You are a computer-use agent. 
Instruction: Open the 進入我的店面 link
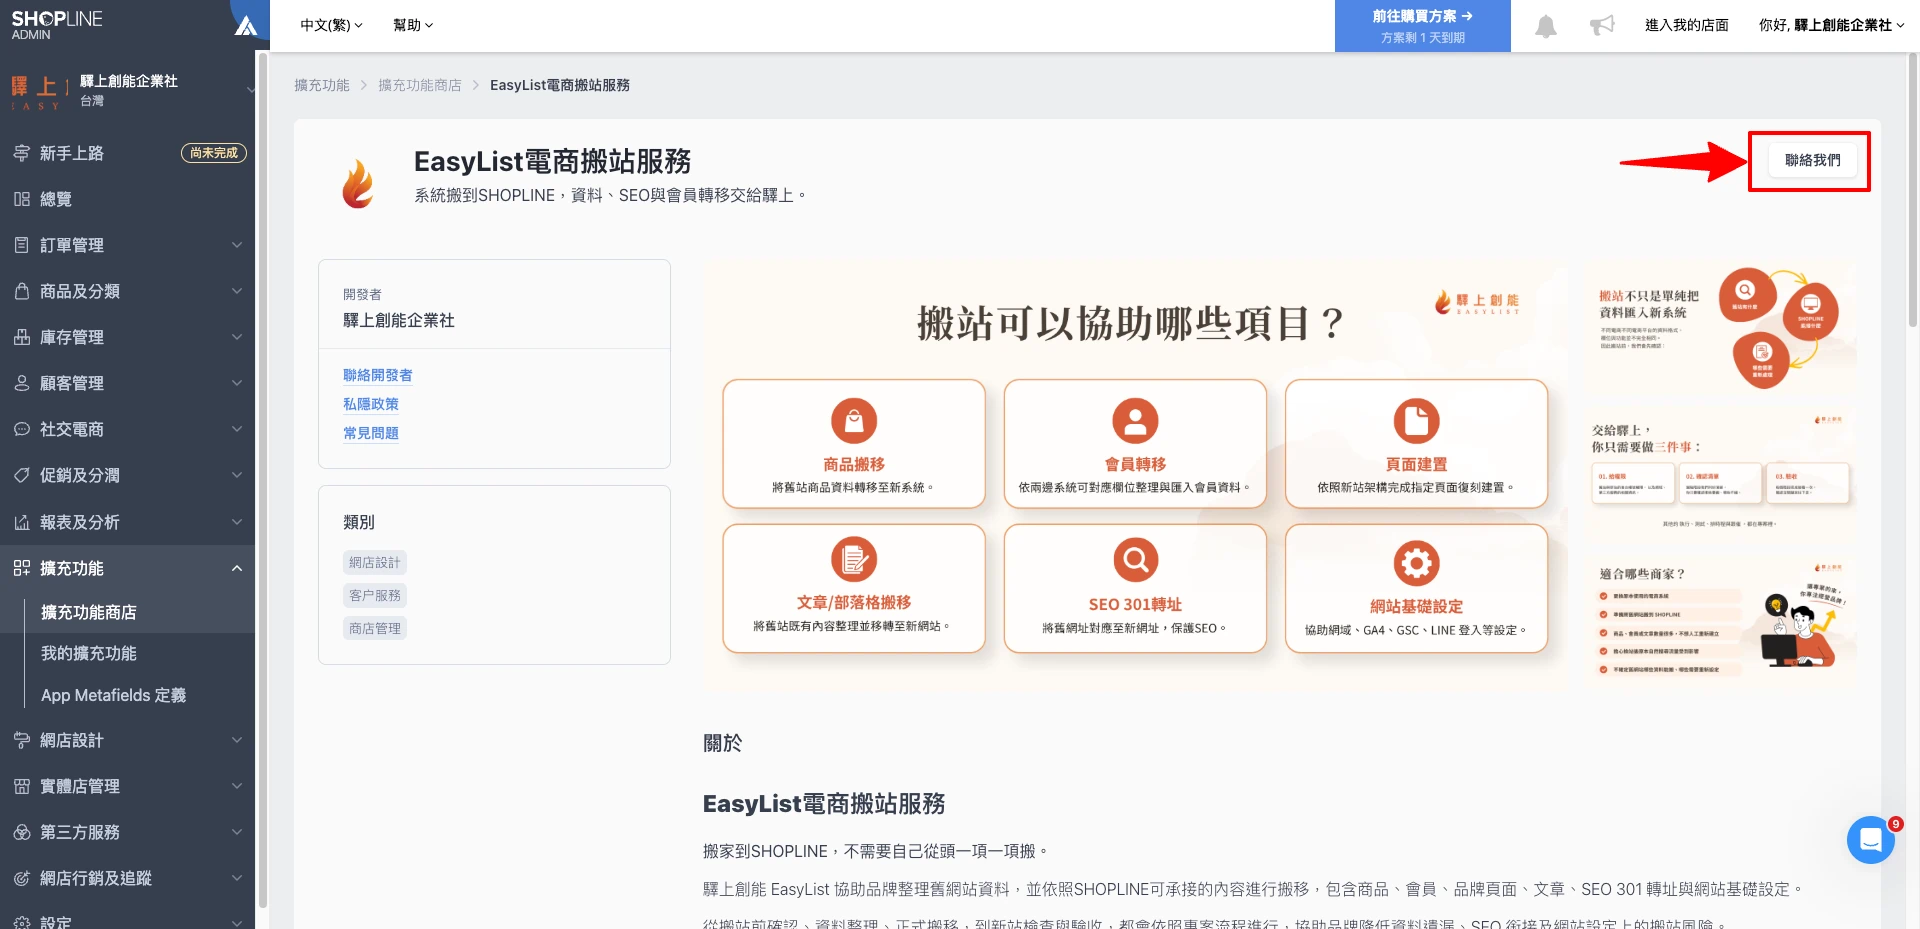[1686, 25]
